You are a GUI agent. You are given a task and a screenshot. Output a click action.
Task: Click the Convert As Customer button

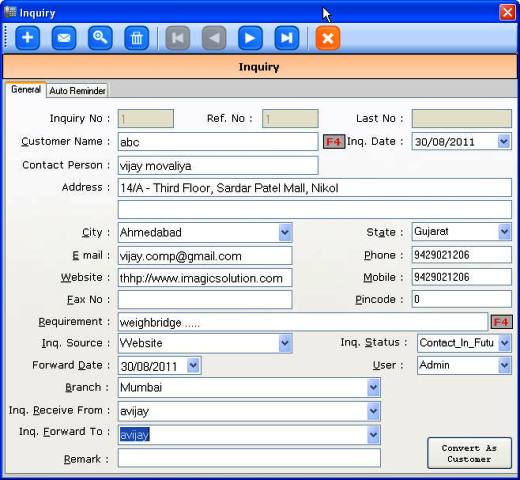(469, 453)
